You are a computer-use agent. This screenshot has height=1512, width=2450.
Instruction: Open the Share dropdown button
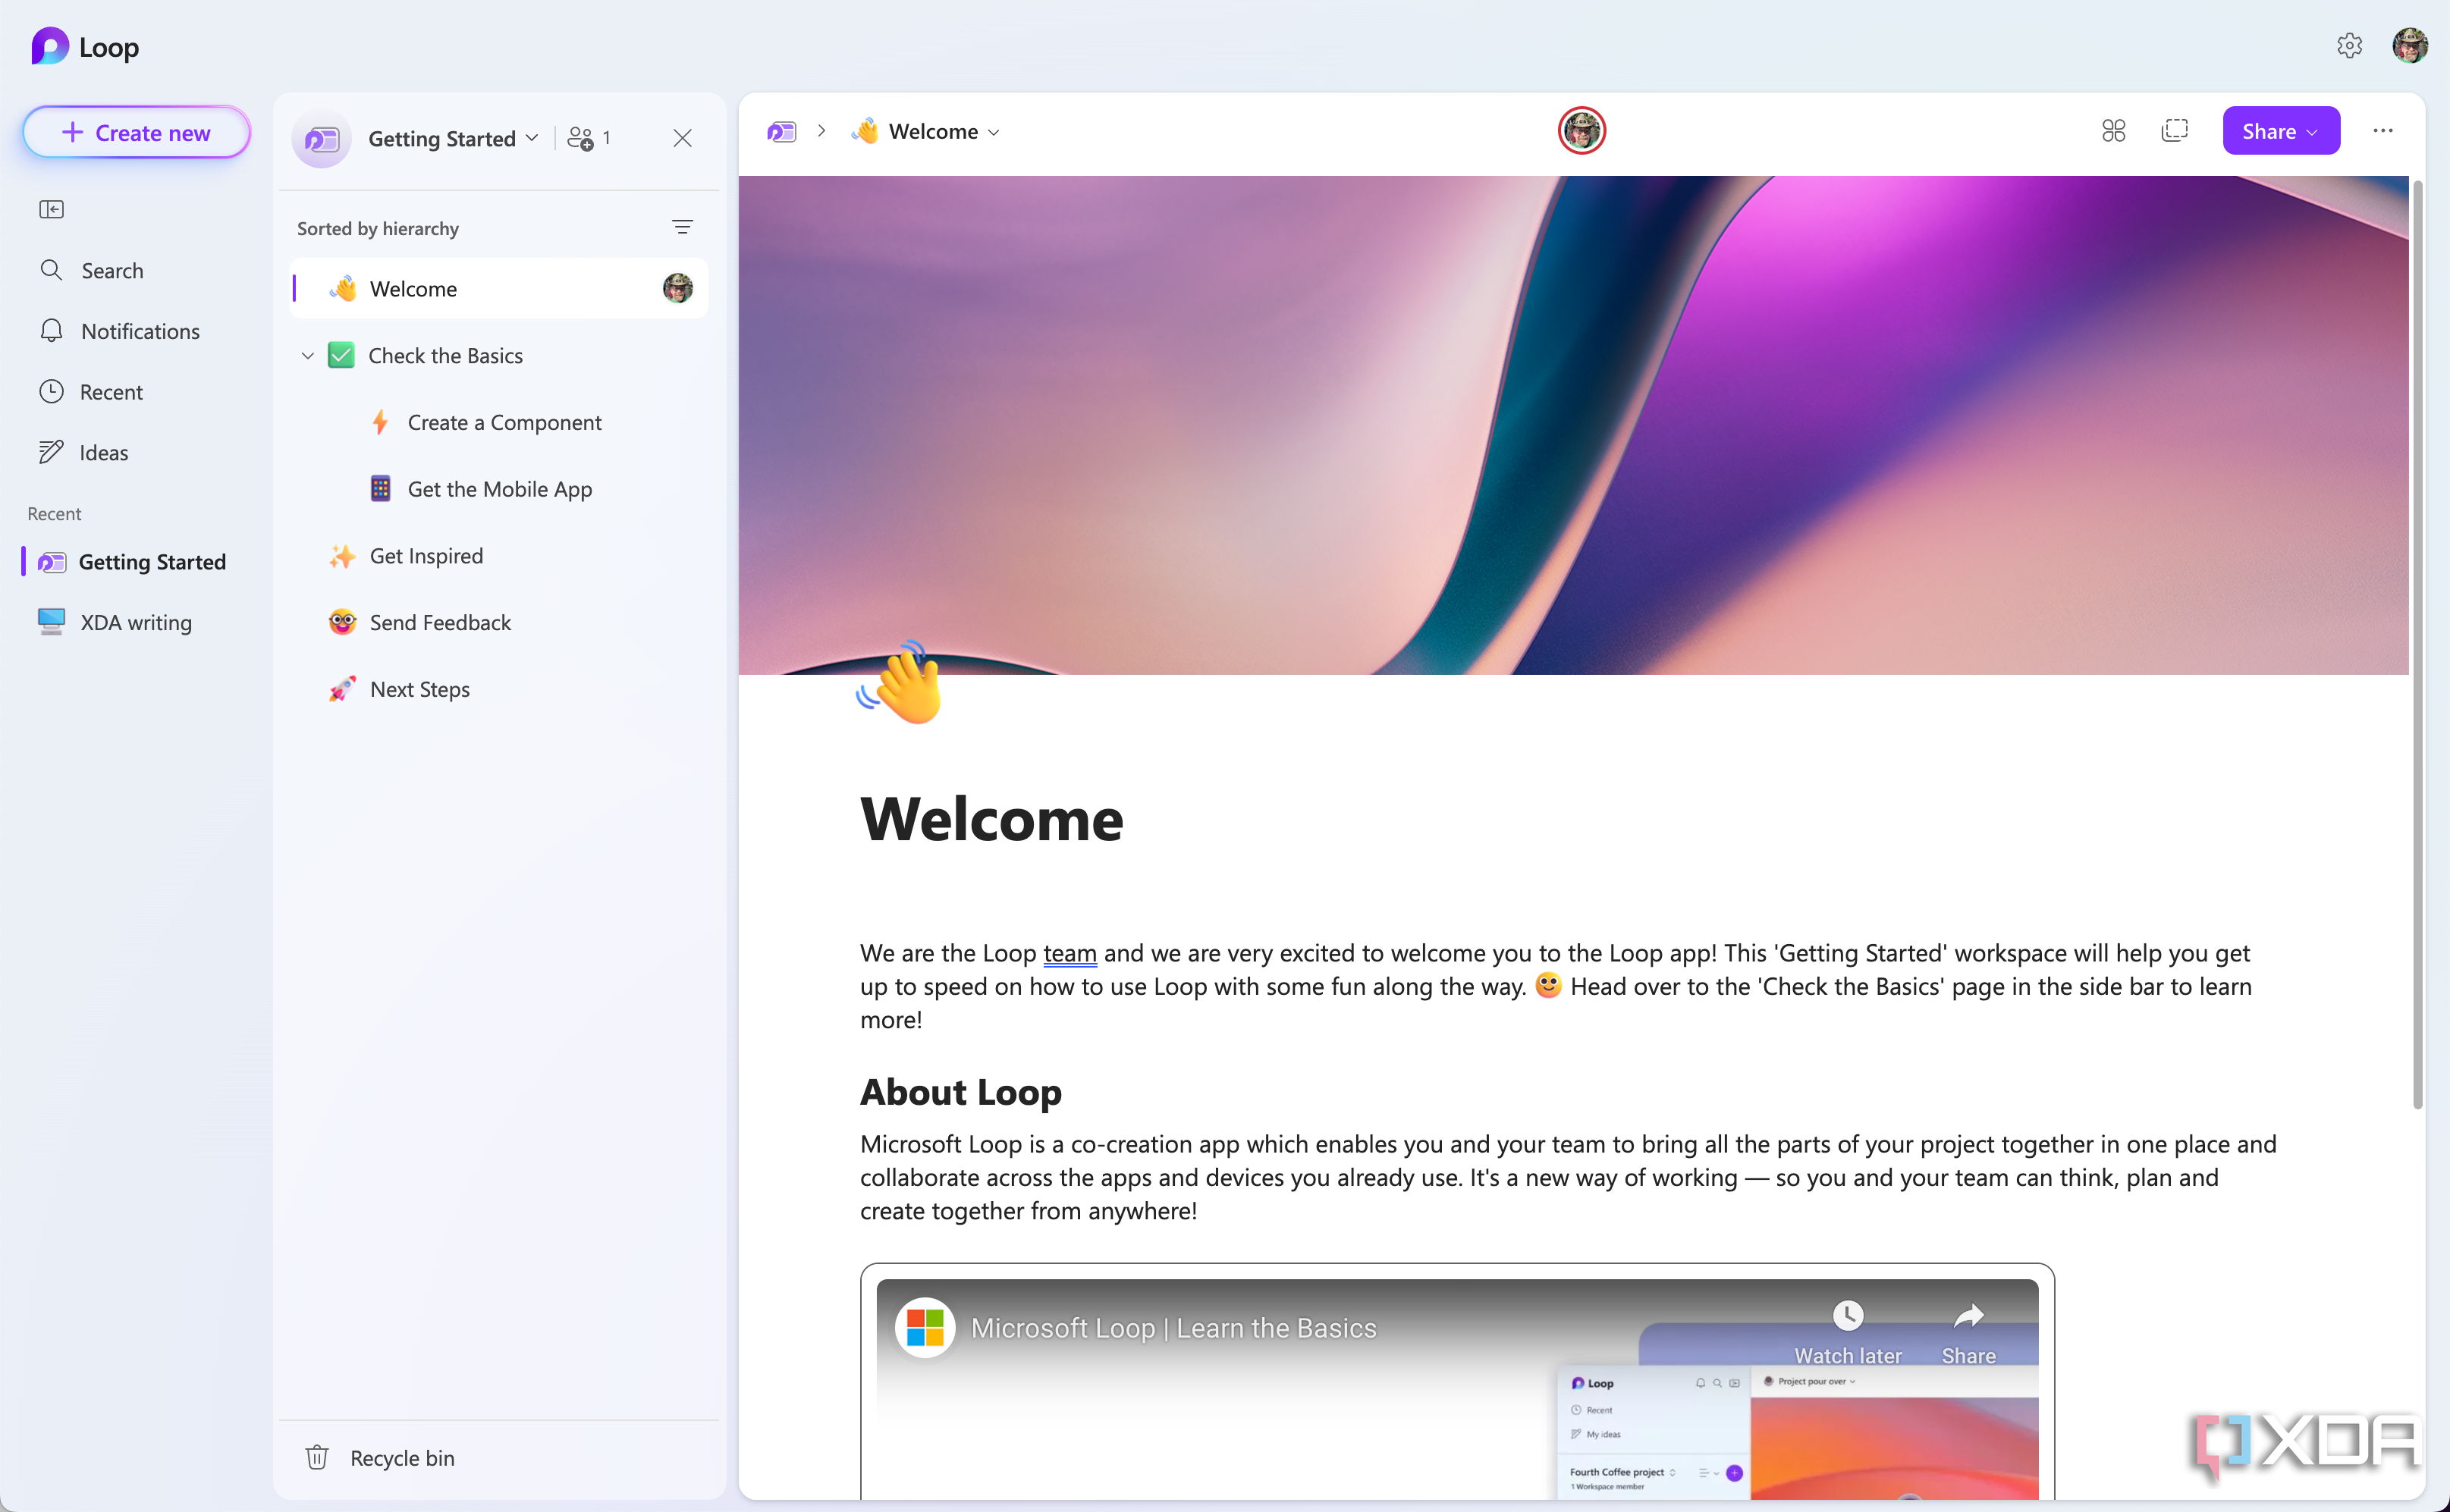pos(2280,131)
